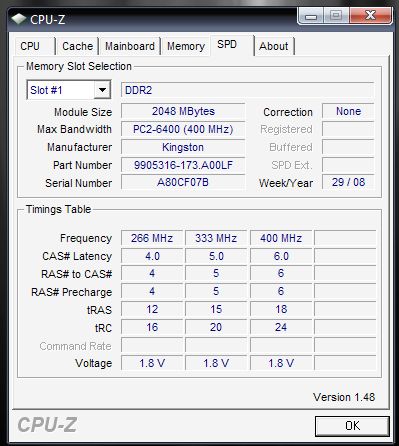399x446 pixels.
Task: Click the tRAS value 15
Action: click(216, 309)
